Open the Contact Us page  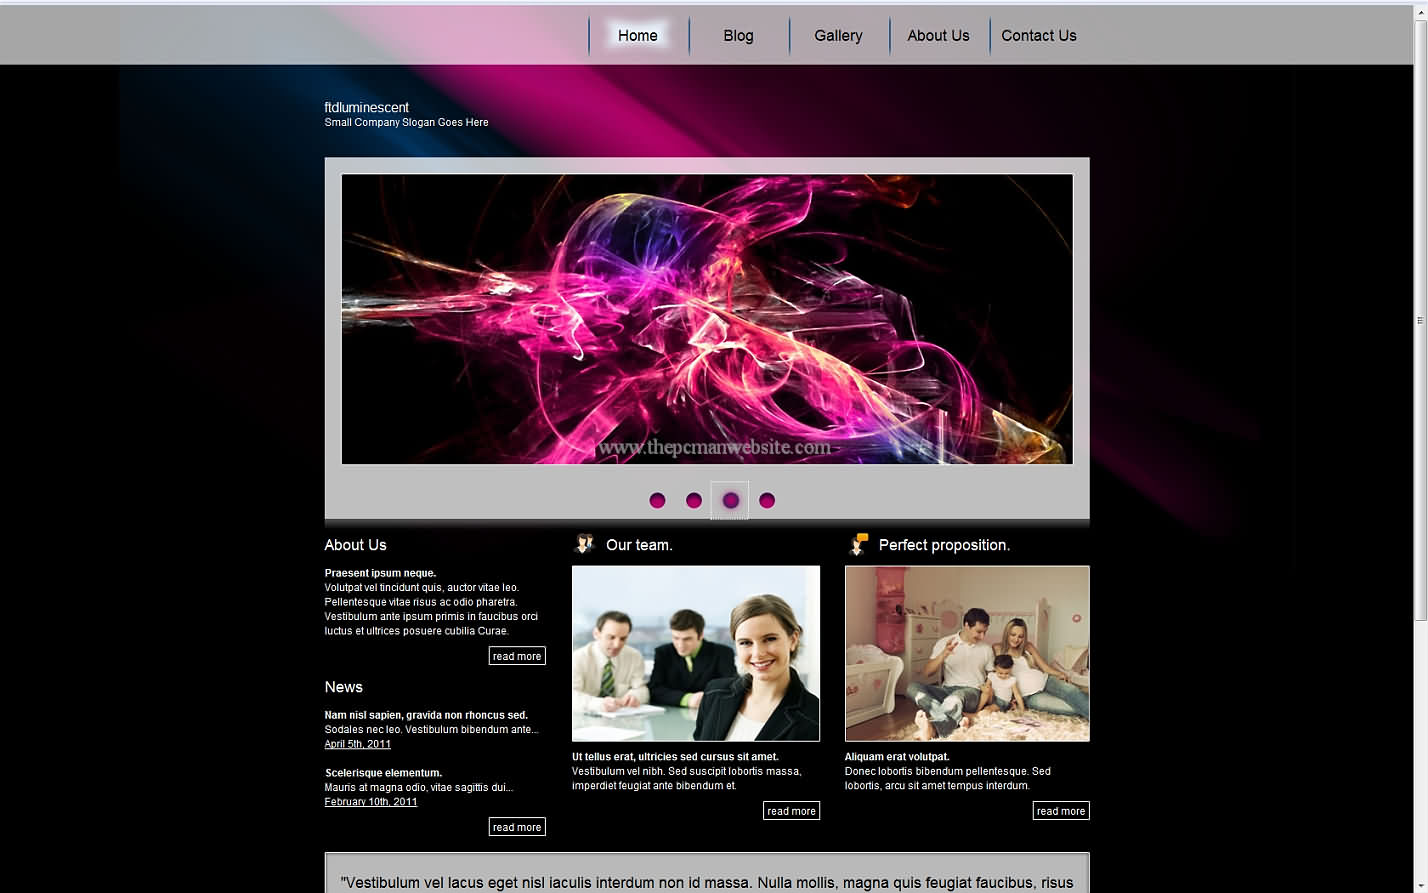(x=1039, y=36)
